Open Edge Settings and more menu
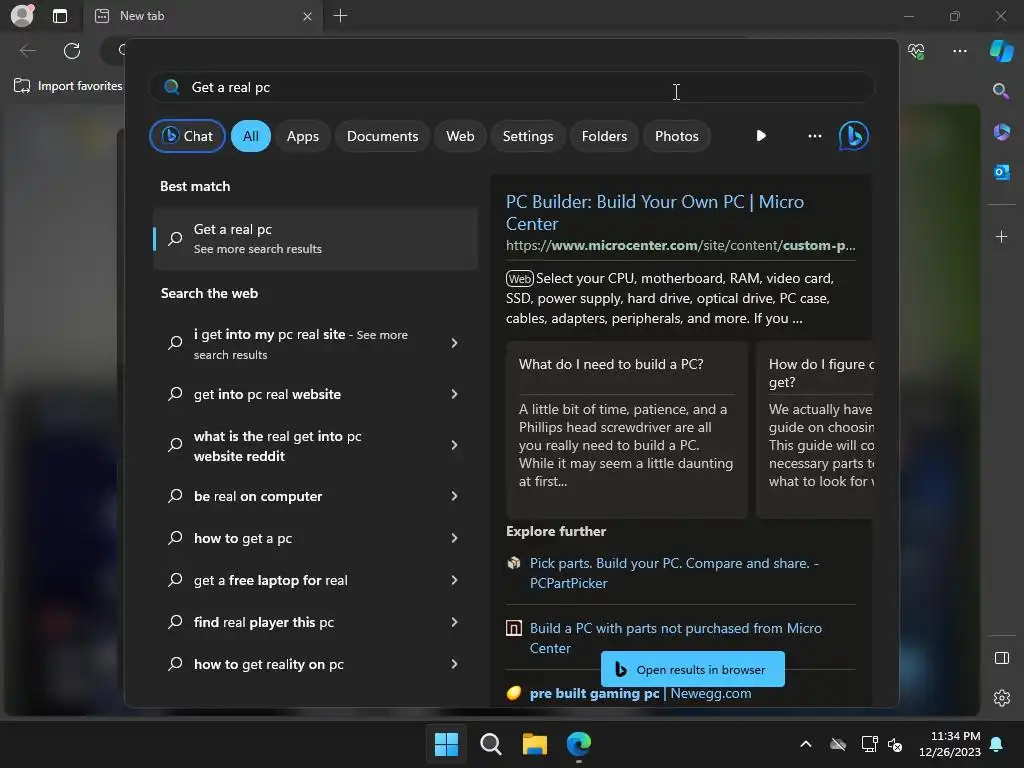 pos(959,51)
